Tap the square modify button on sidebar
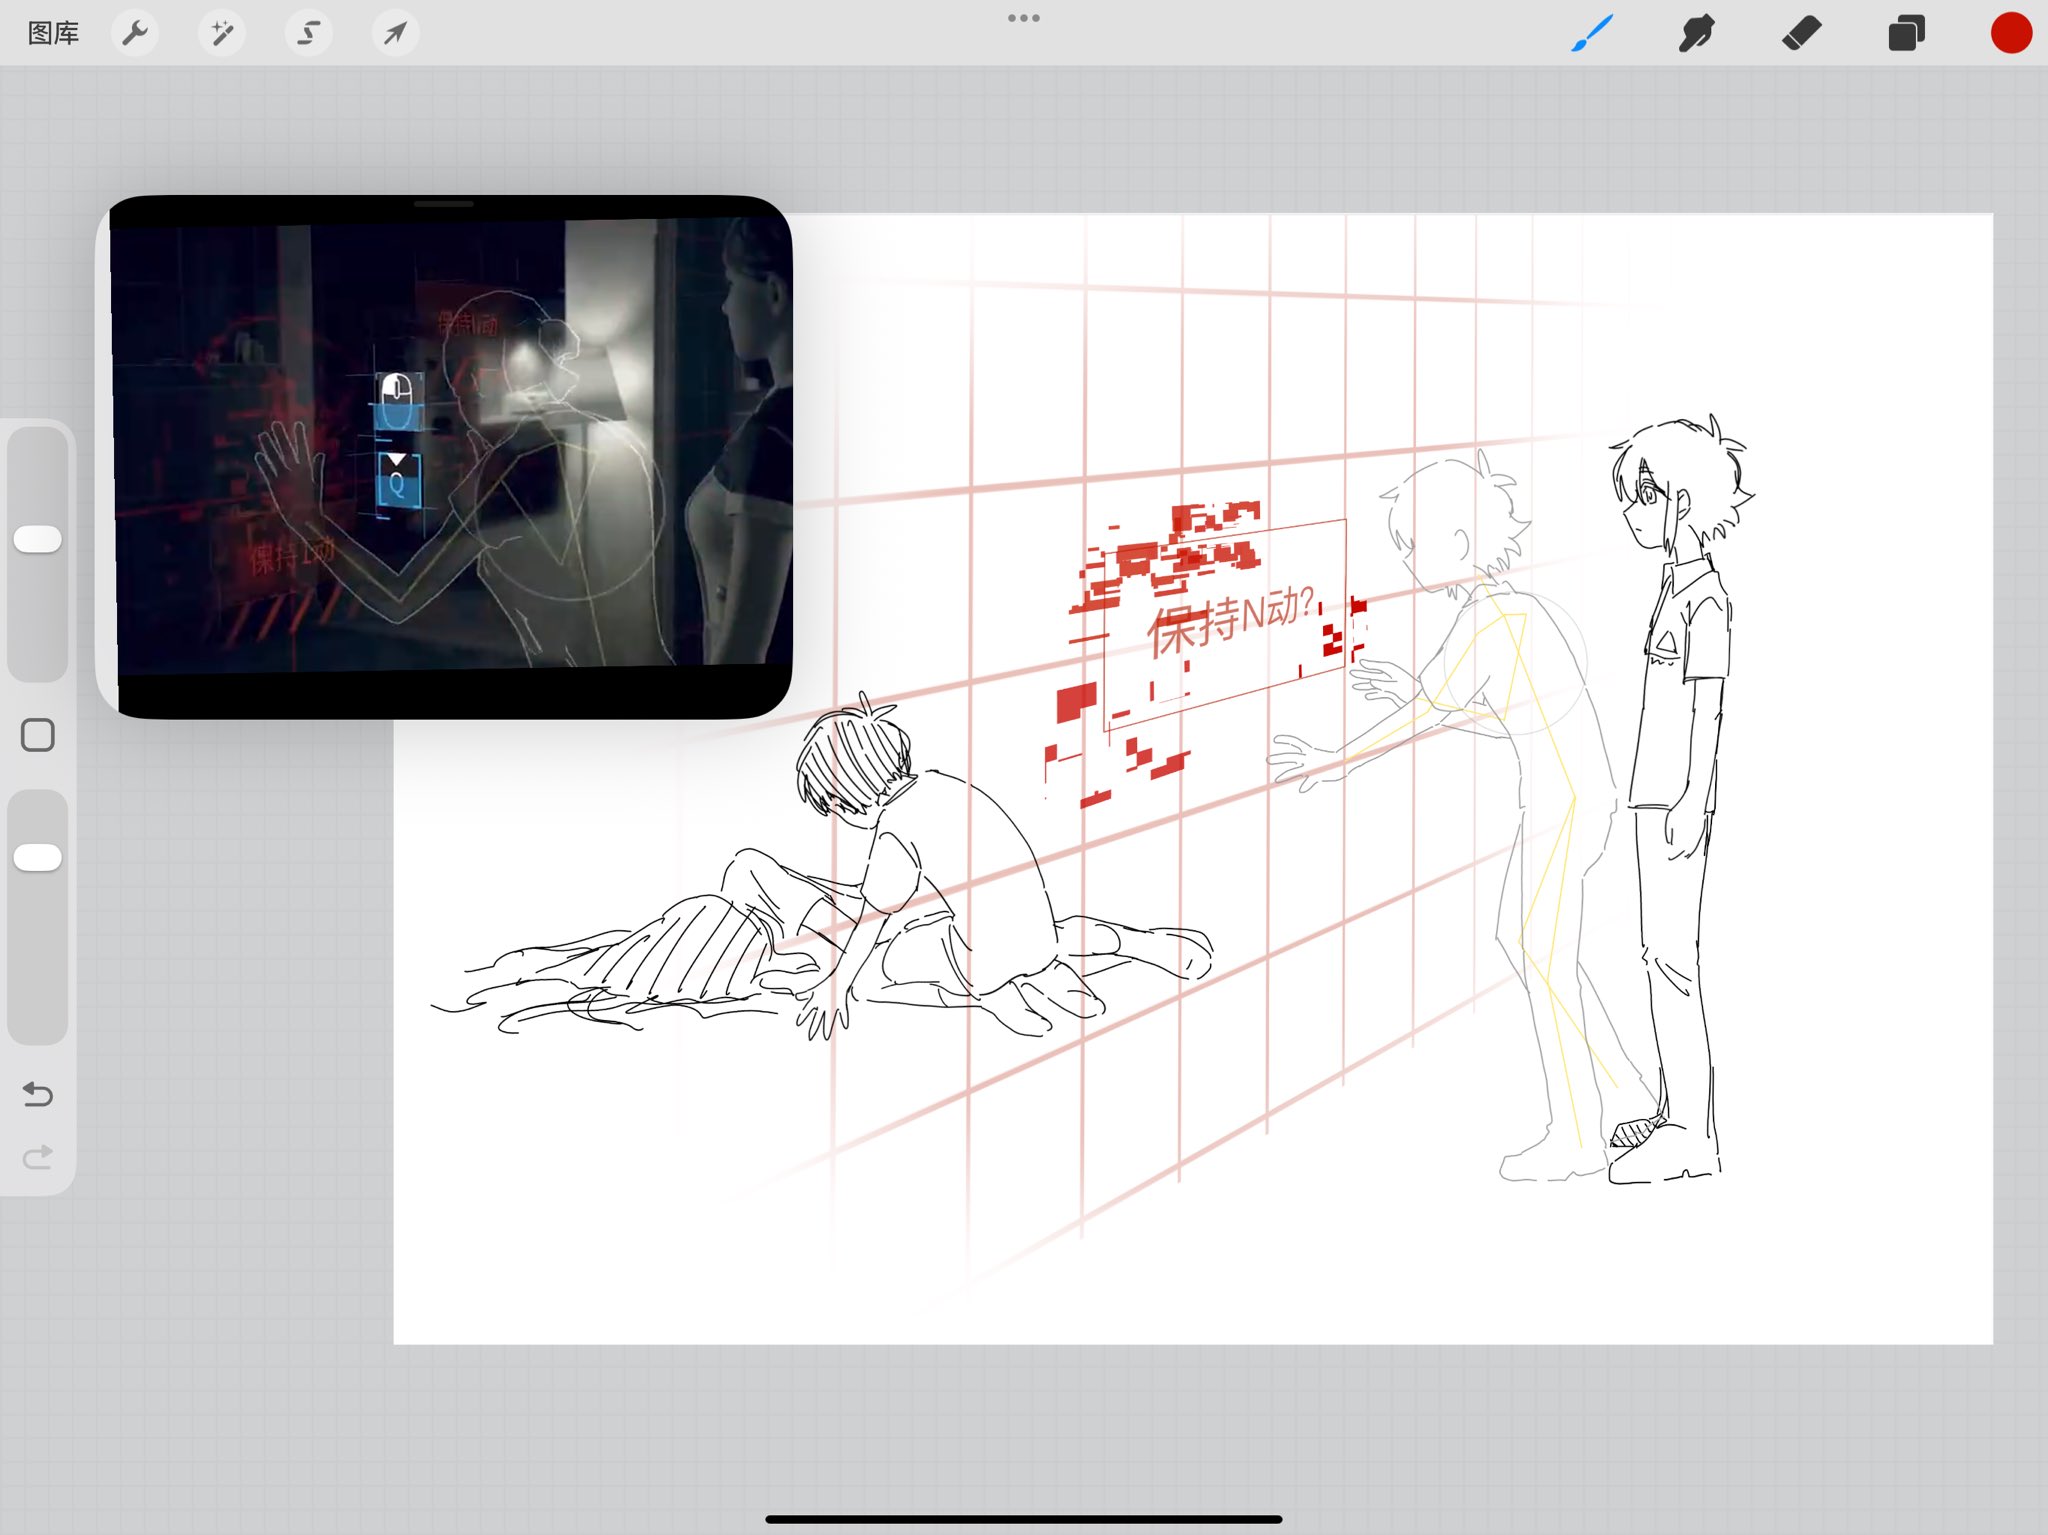This screenshot has width=2048, height=1535. (38, 735)
